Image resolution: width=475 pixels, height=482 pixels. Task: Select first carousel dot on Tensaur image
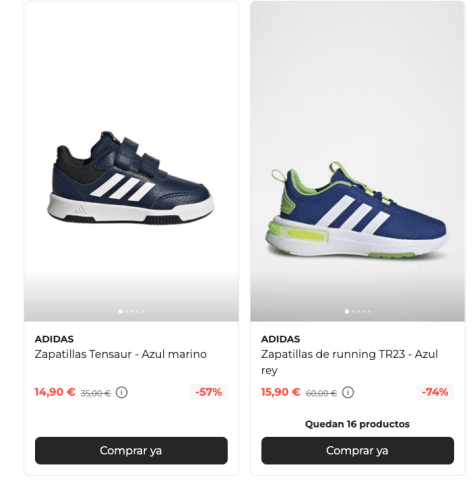120,311
